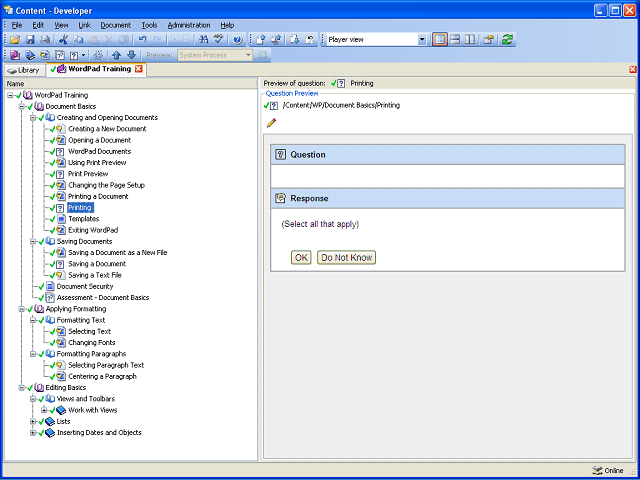This screenshot has height=480, width=640.
Task: Click the ABC spell check icon
Action: (219, 40)
